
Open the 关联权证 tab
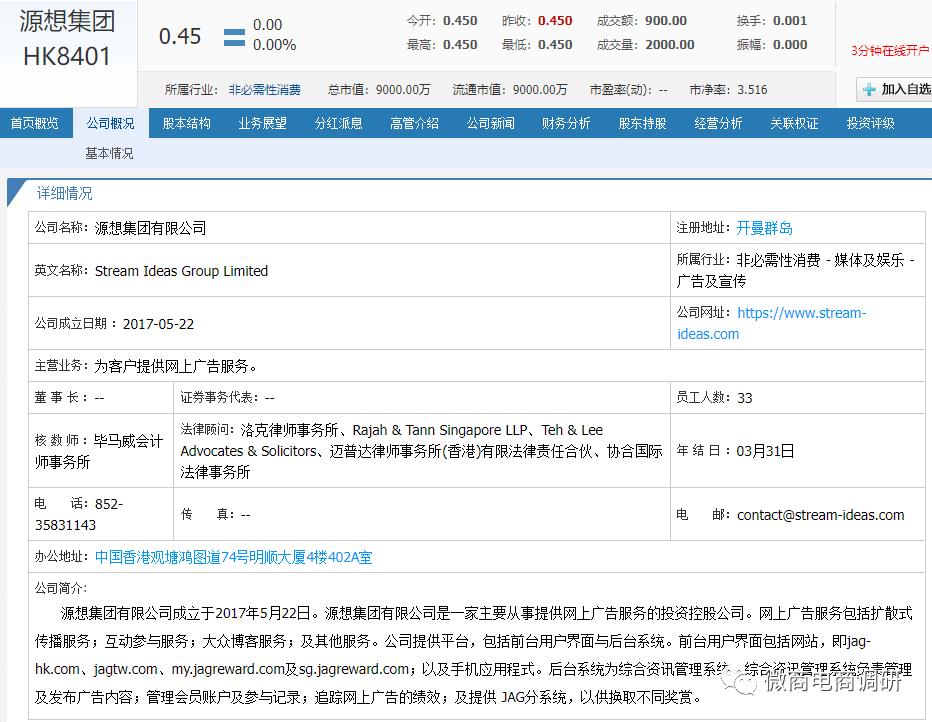[794, 122]
